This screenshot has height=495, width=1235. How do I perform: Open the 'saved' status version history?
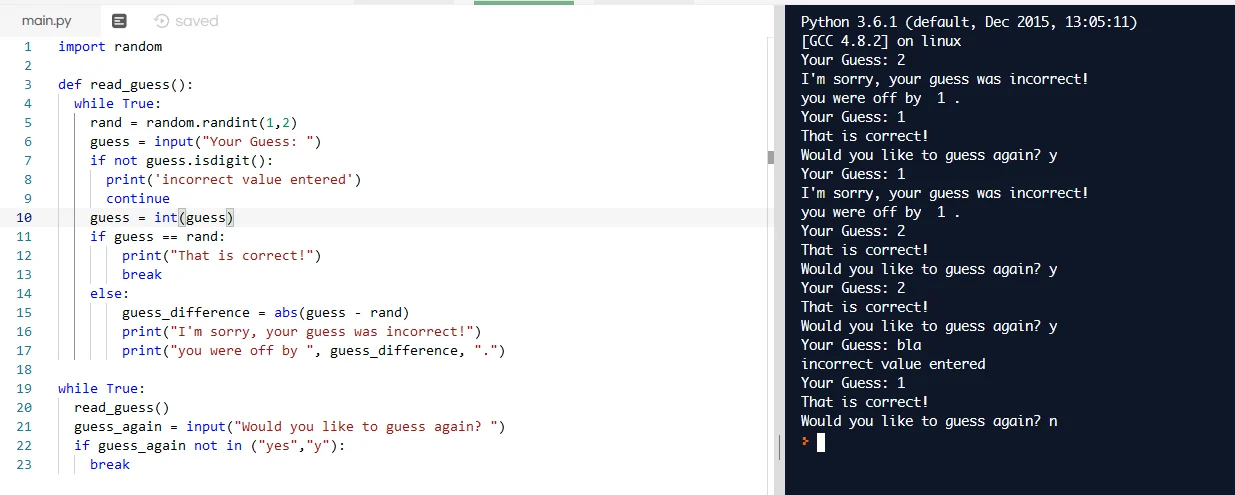(196, 20)
